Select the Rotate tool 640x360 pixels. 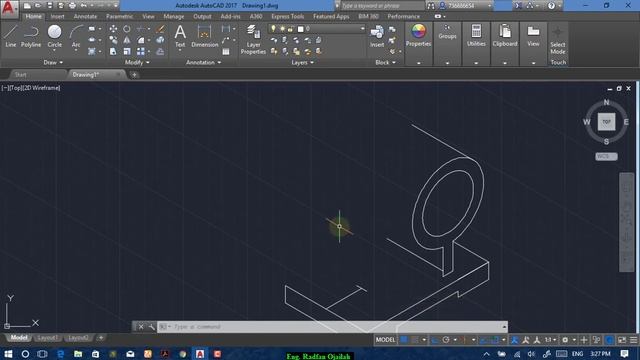point(127,29)
